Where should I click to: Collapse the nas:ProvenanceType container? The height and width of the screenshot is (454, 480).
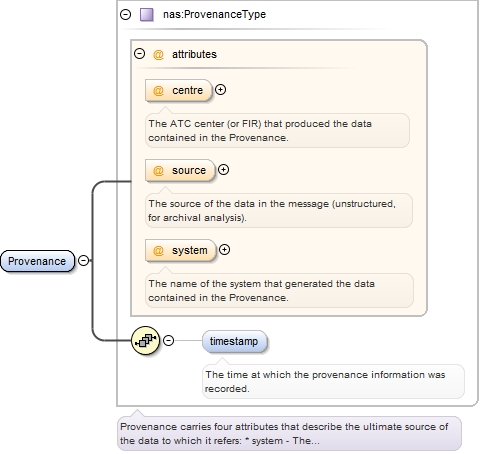tap(125, 14)
